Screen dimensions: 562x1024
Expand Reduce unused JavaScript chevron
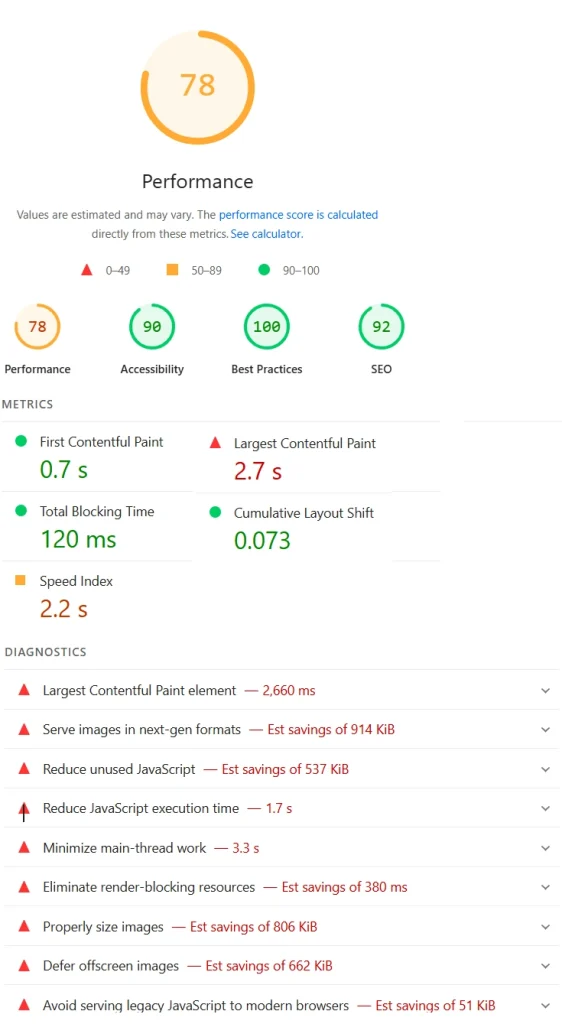pyautogui.click(x=546, y=769)
